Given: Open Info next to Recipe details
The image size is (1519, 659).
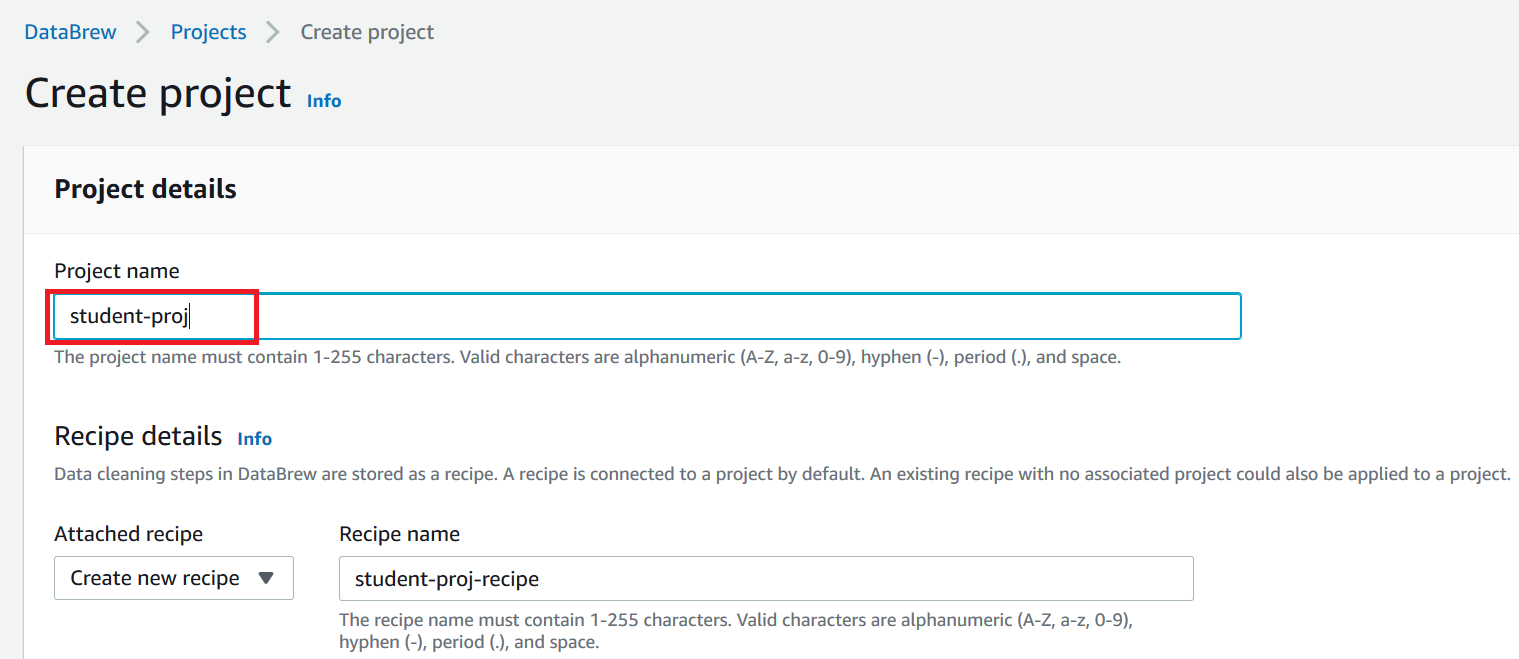Looking at the screenshot, I should (x=254, y=439).
